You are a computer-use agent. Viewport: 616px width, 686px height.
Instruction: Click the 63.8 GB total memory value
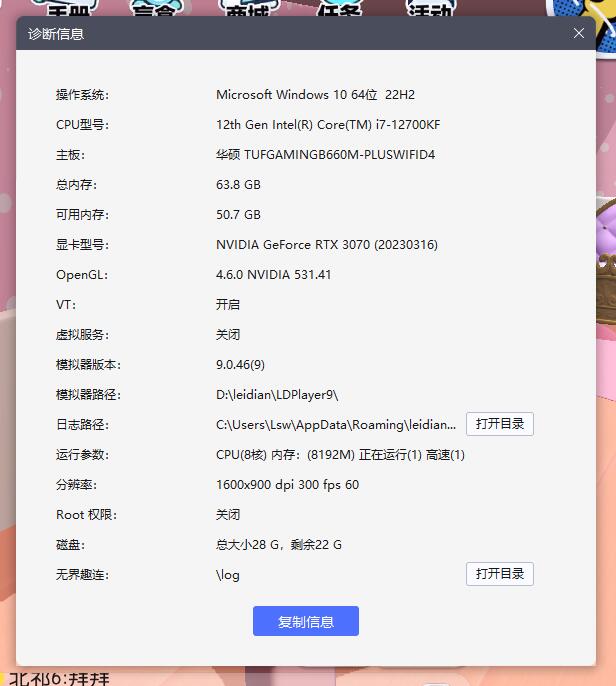point(238,185)
